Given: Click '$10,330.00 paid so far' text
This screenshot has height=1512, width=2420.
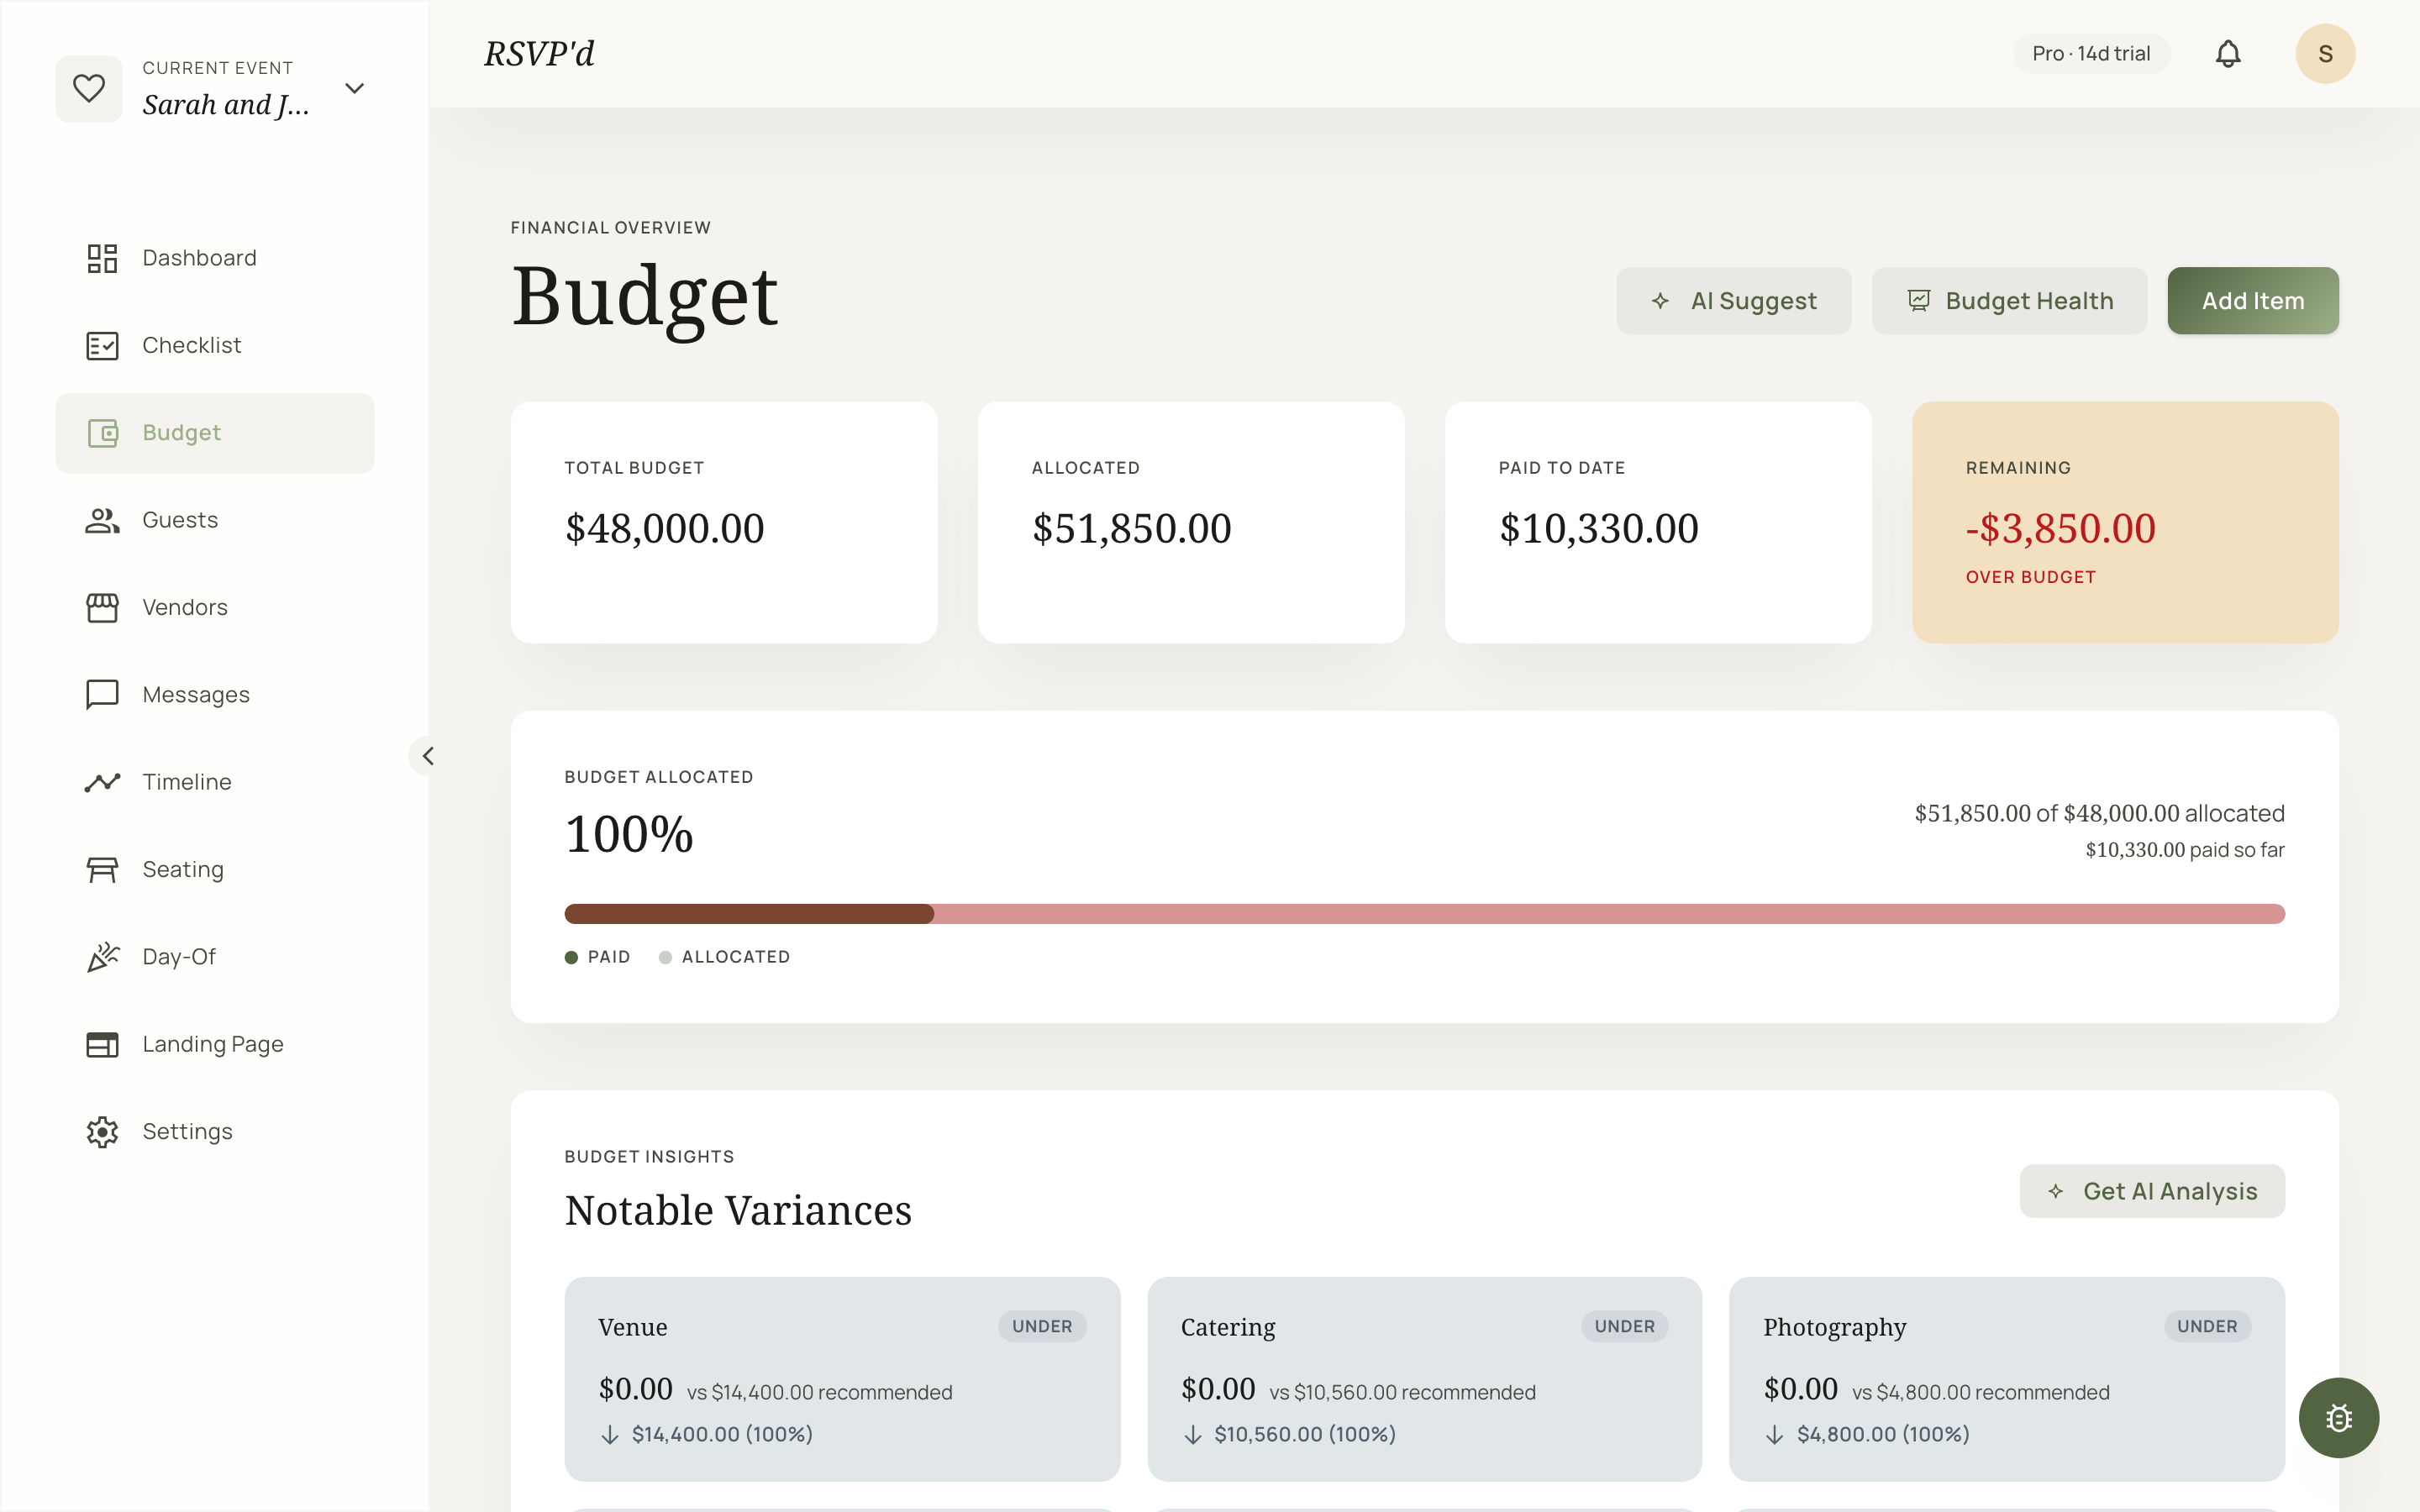Looking at the screenshot, I should pyautogui.click(x=2184, y=850).
